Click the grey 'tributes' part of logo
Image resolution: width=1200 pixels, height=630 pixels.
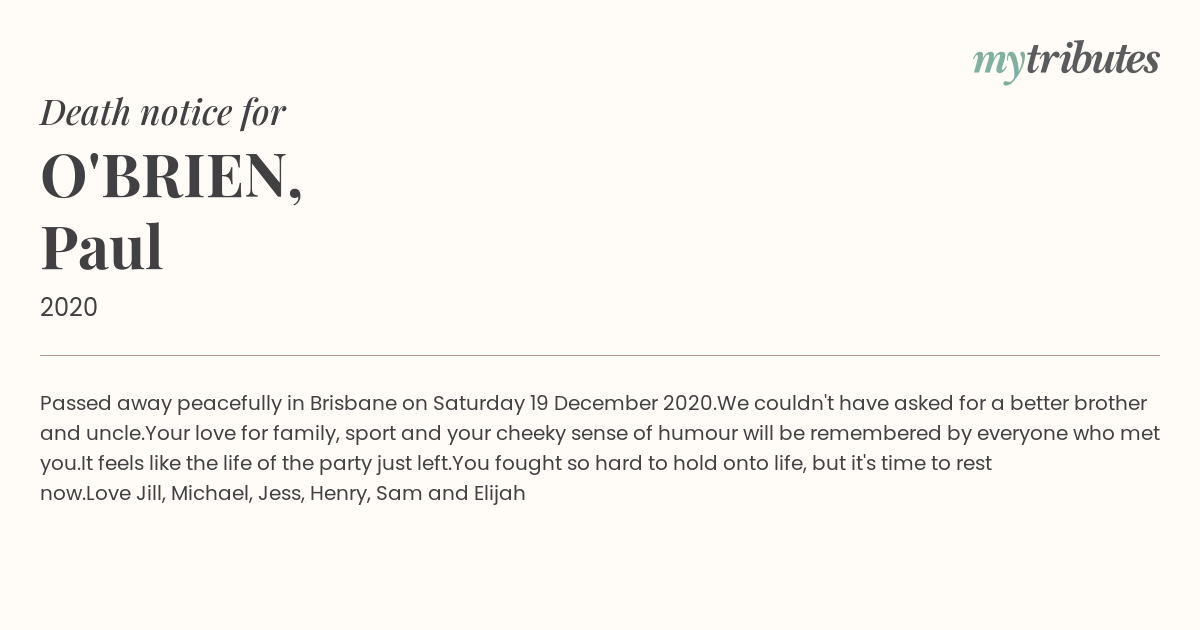[1092, 59]
